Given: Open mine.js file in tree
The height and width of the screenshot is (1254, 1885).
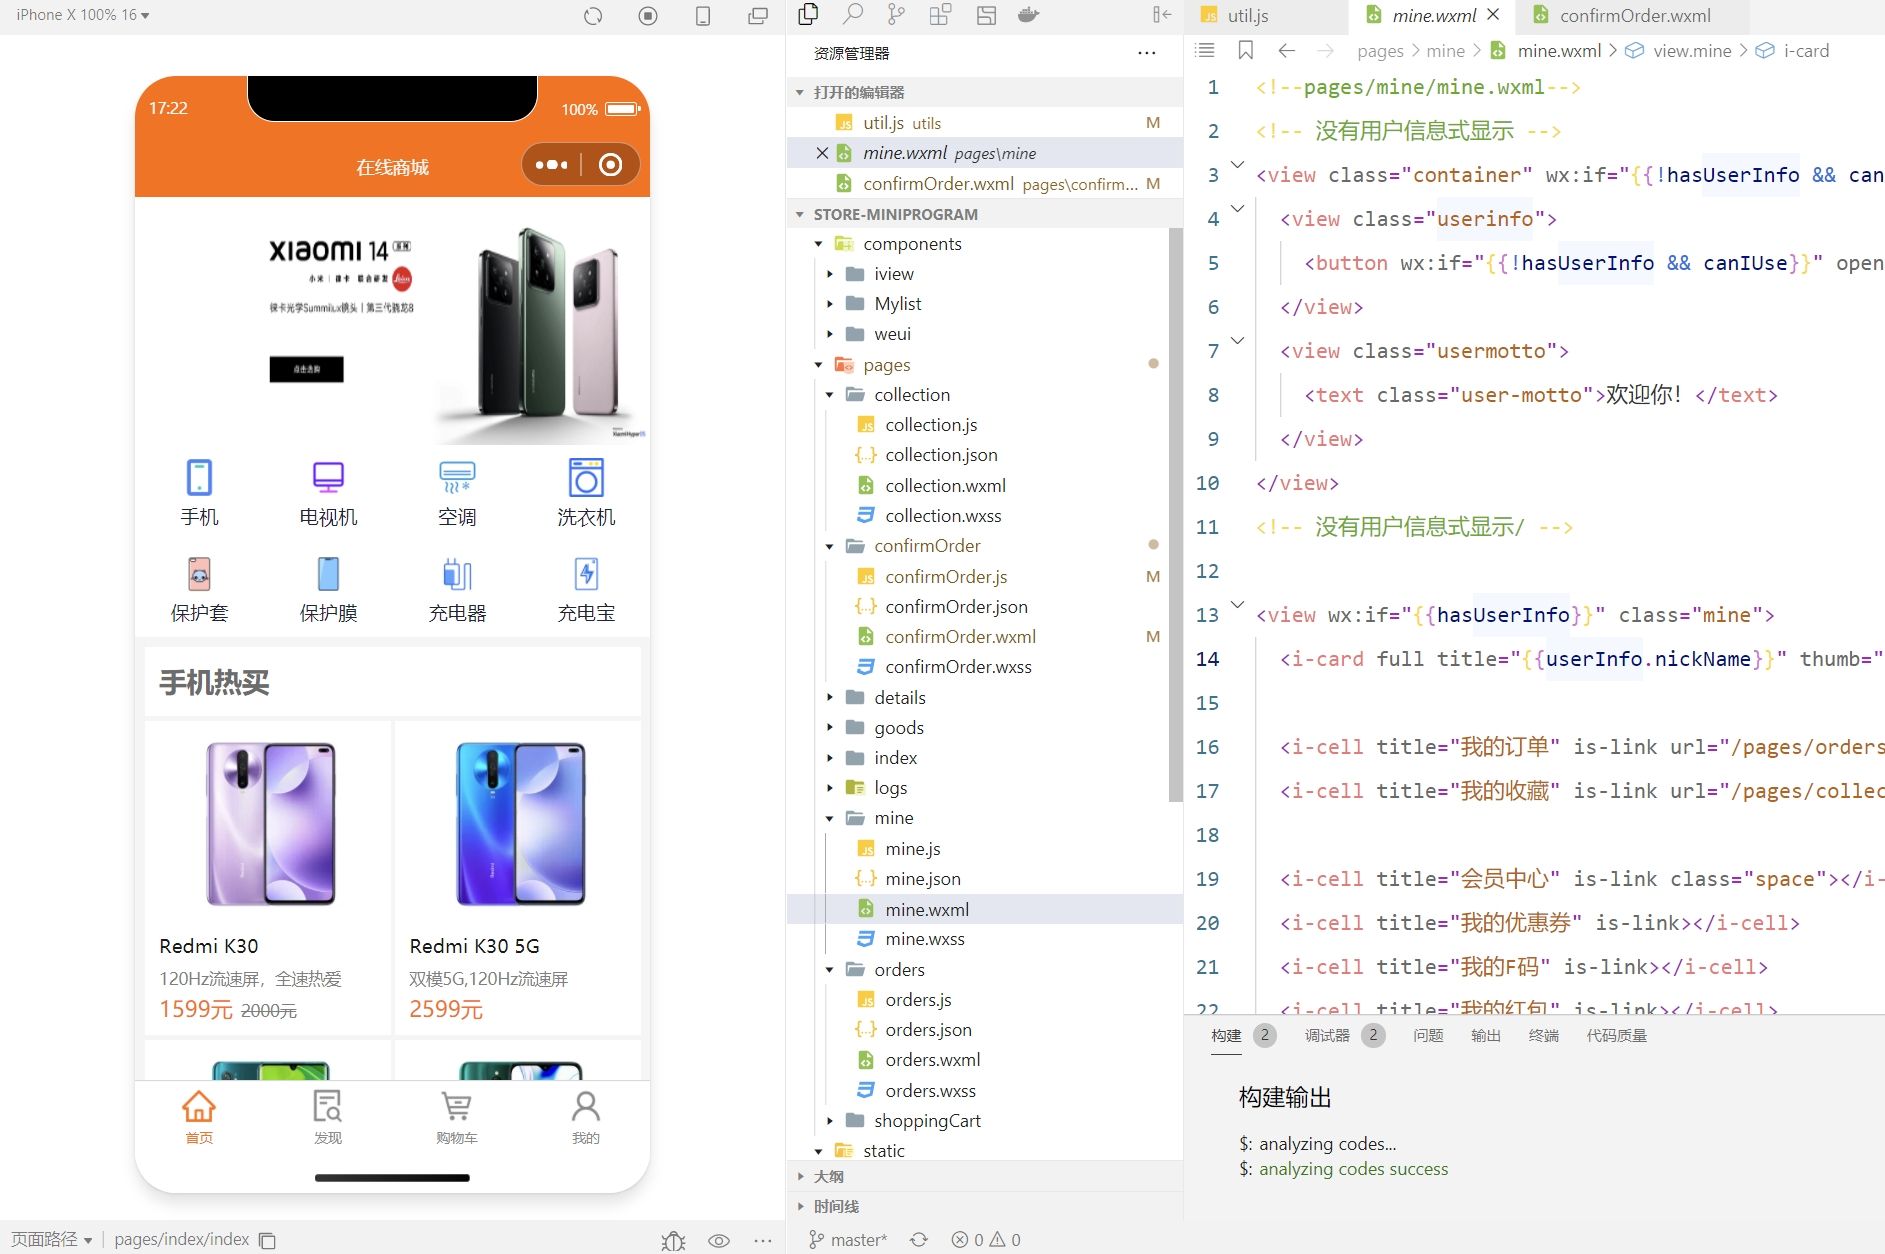Looking at the screenshot, I should click(x=912, y=849).
